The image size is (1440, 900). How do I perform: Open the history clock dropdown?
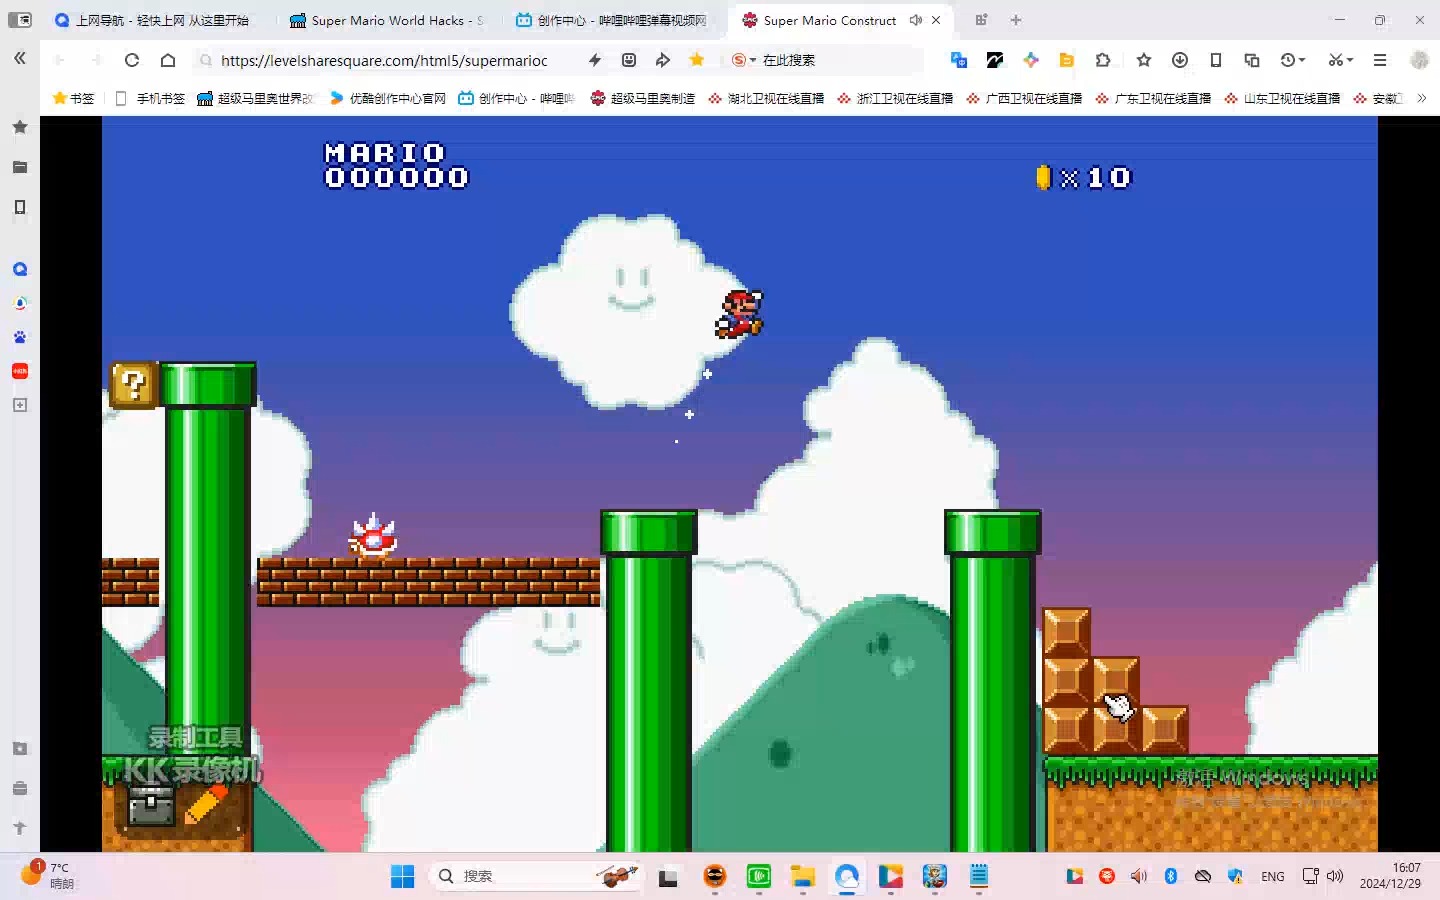coord(1293,60)
